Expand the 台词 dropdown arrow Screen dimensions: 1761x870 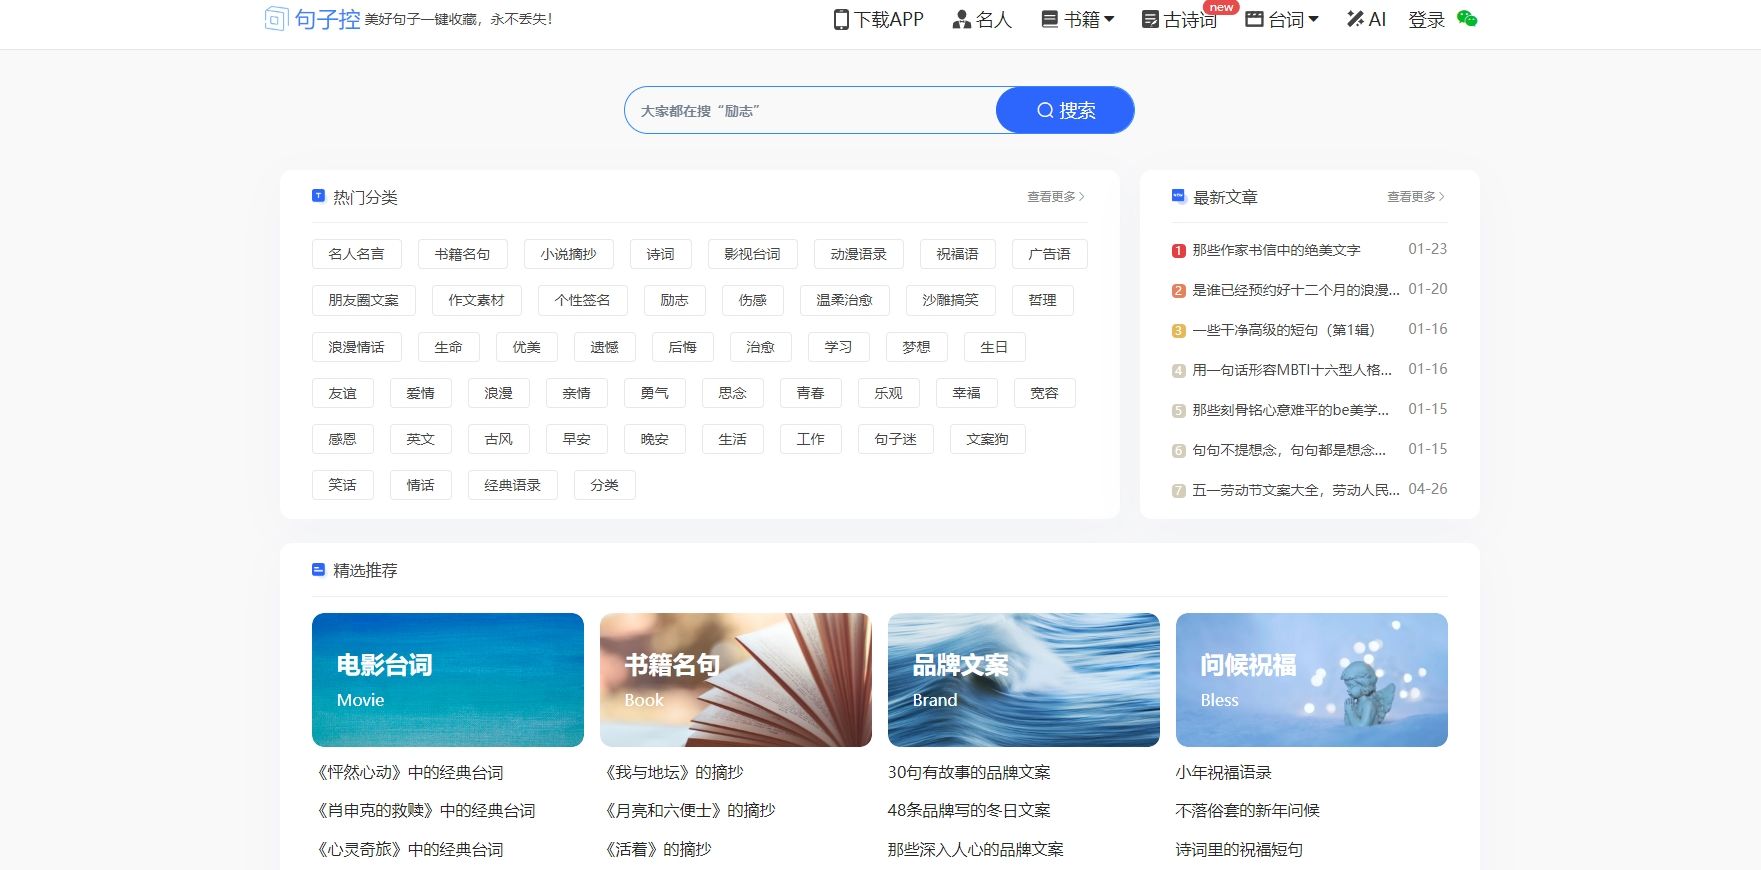point(1314,19)
